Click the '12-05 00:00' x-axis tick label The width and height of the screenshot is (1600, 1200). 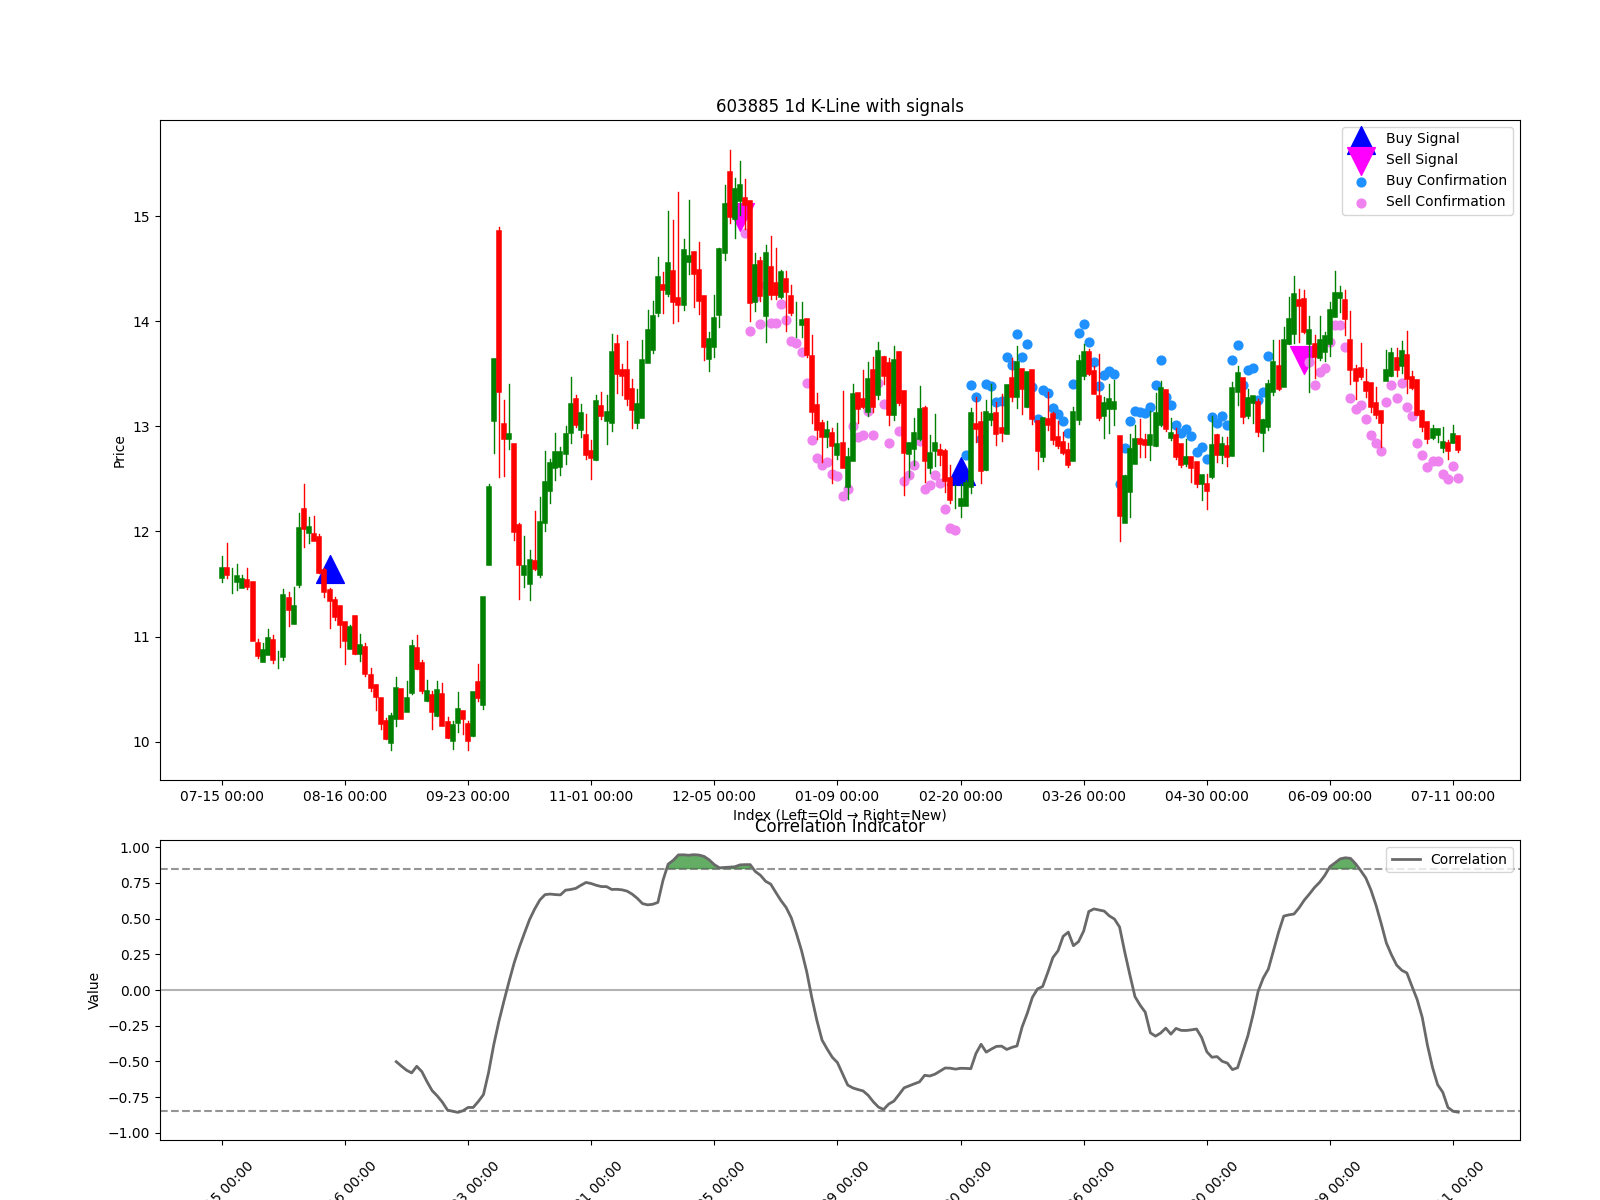714,797
